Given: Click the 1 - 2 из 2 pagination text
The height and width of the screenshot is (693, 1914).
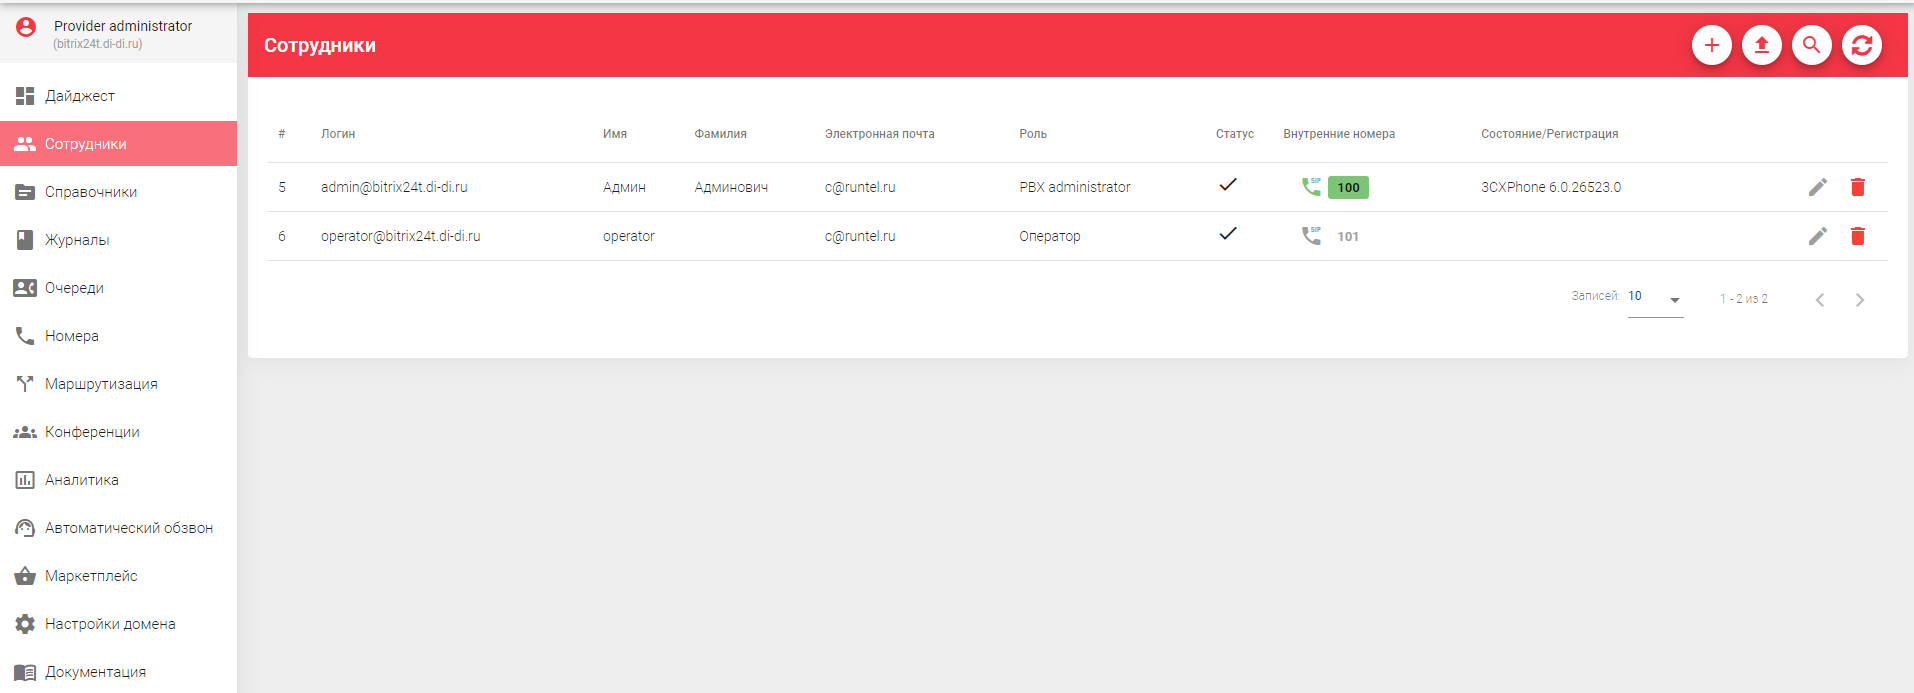Looking at the screenshot, I should pos(1743,299).
